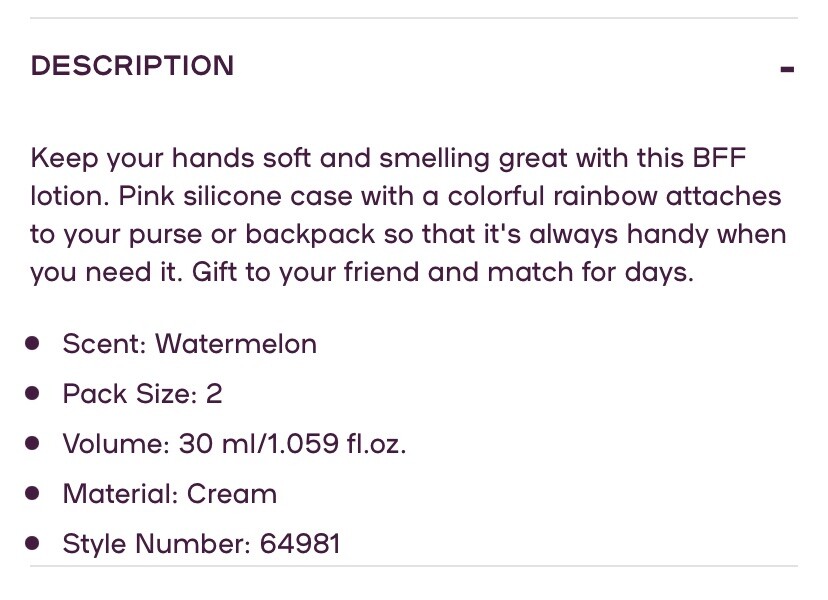The height and width of the screenshot is (600, 828).
Task: Click the "Cream" material value
Action: [231, 494]
